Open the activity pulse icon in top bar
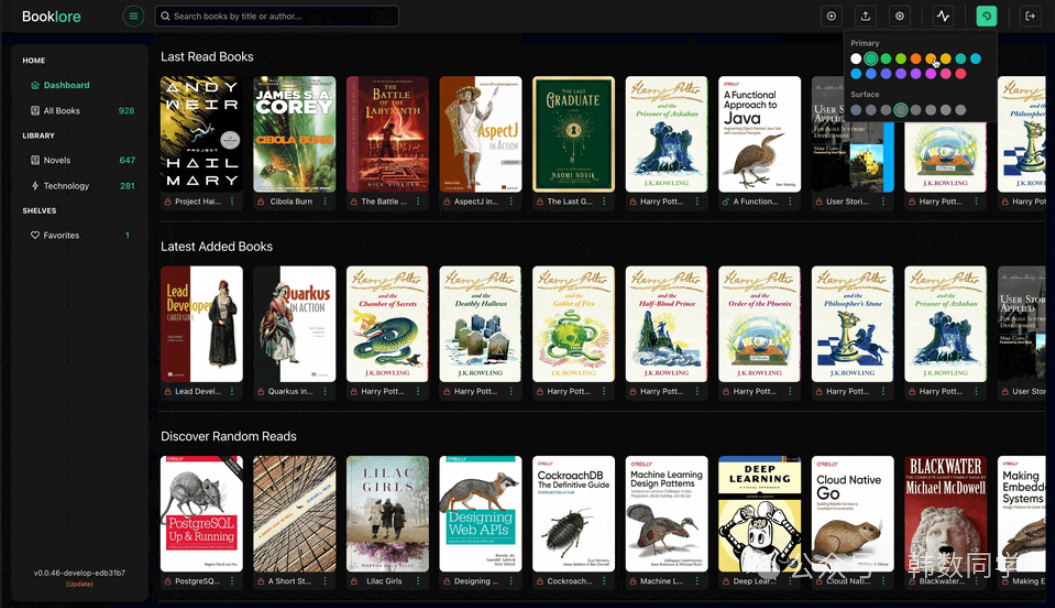 [x=943, y=16]
